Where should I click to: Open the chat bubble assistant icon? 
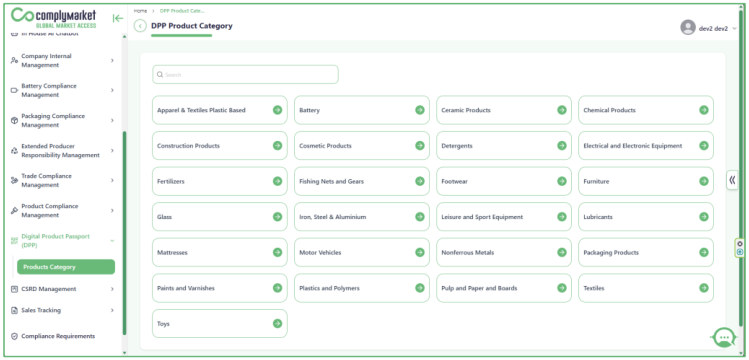tap(724, 337)
